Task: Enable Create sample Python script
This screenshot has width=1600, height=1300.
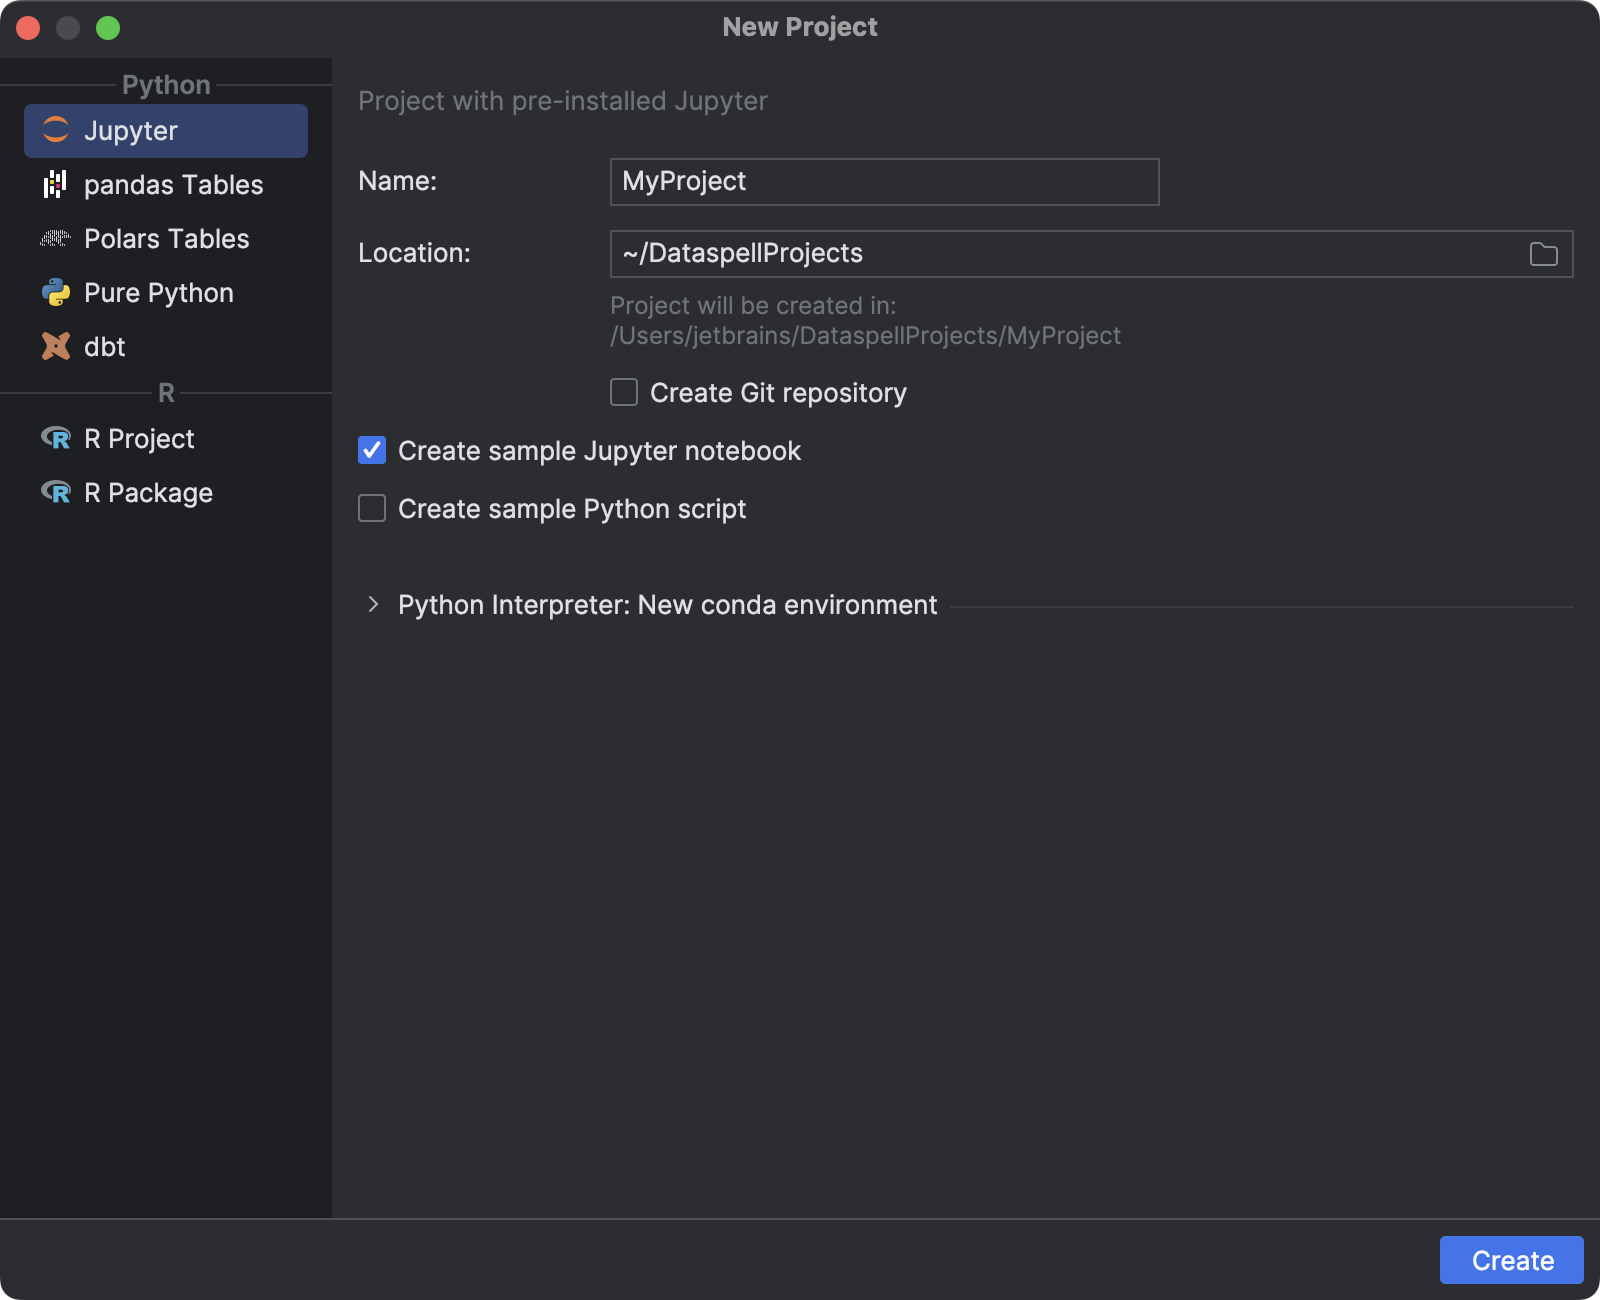Action: pos(371,508)
